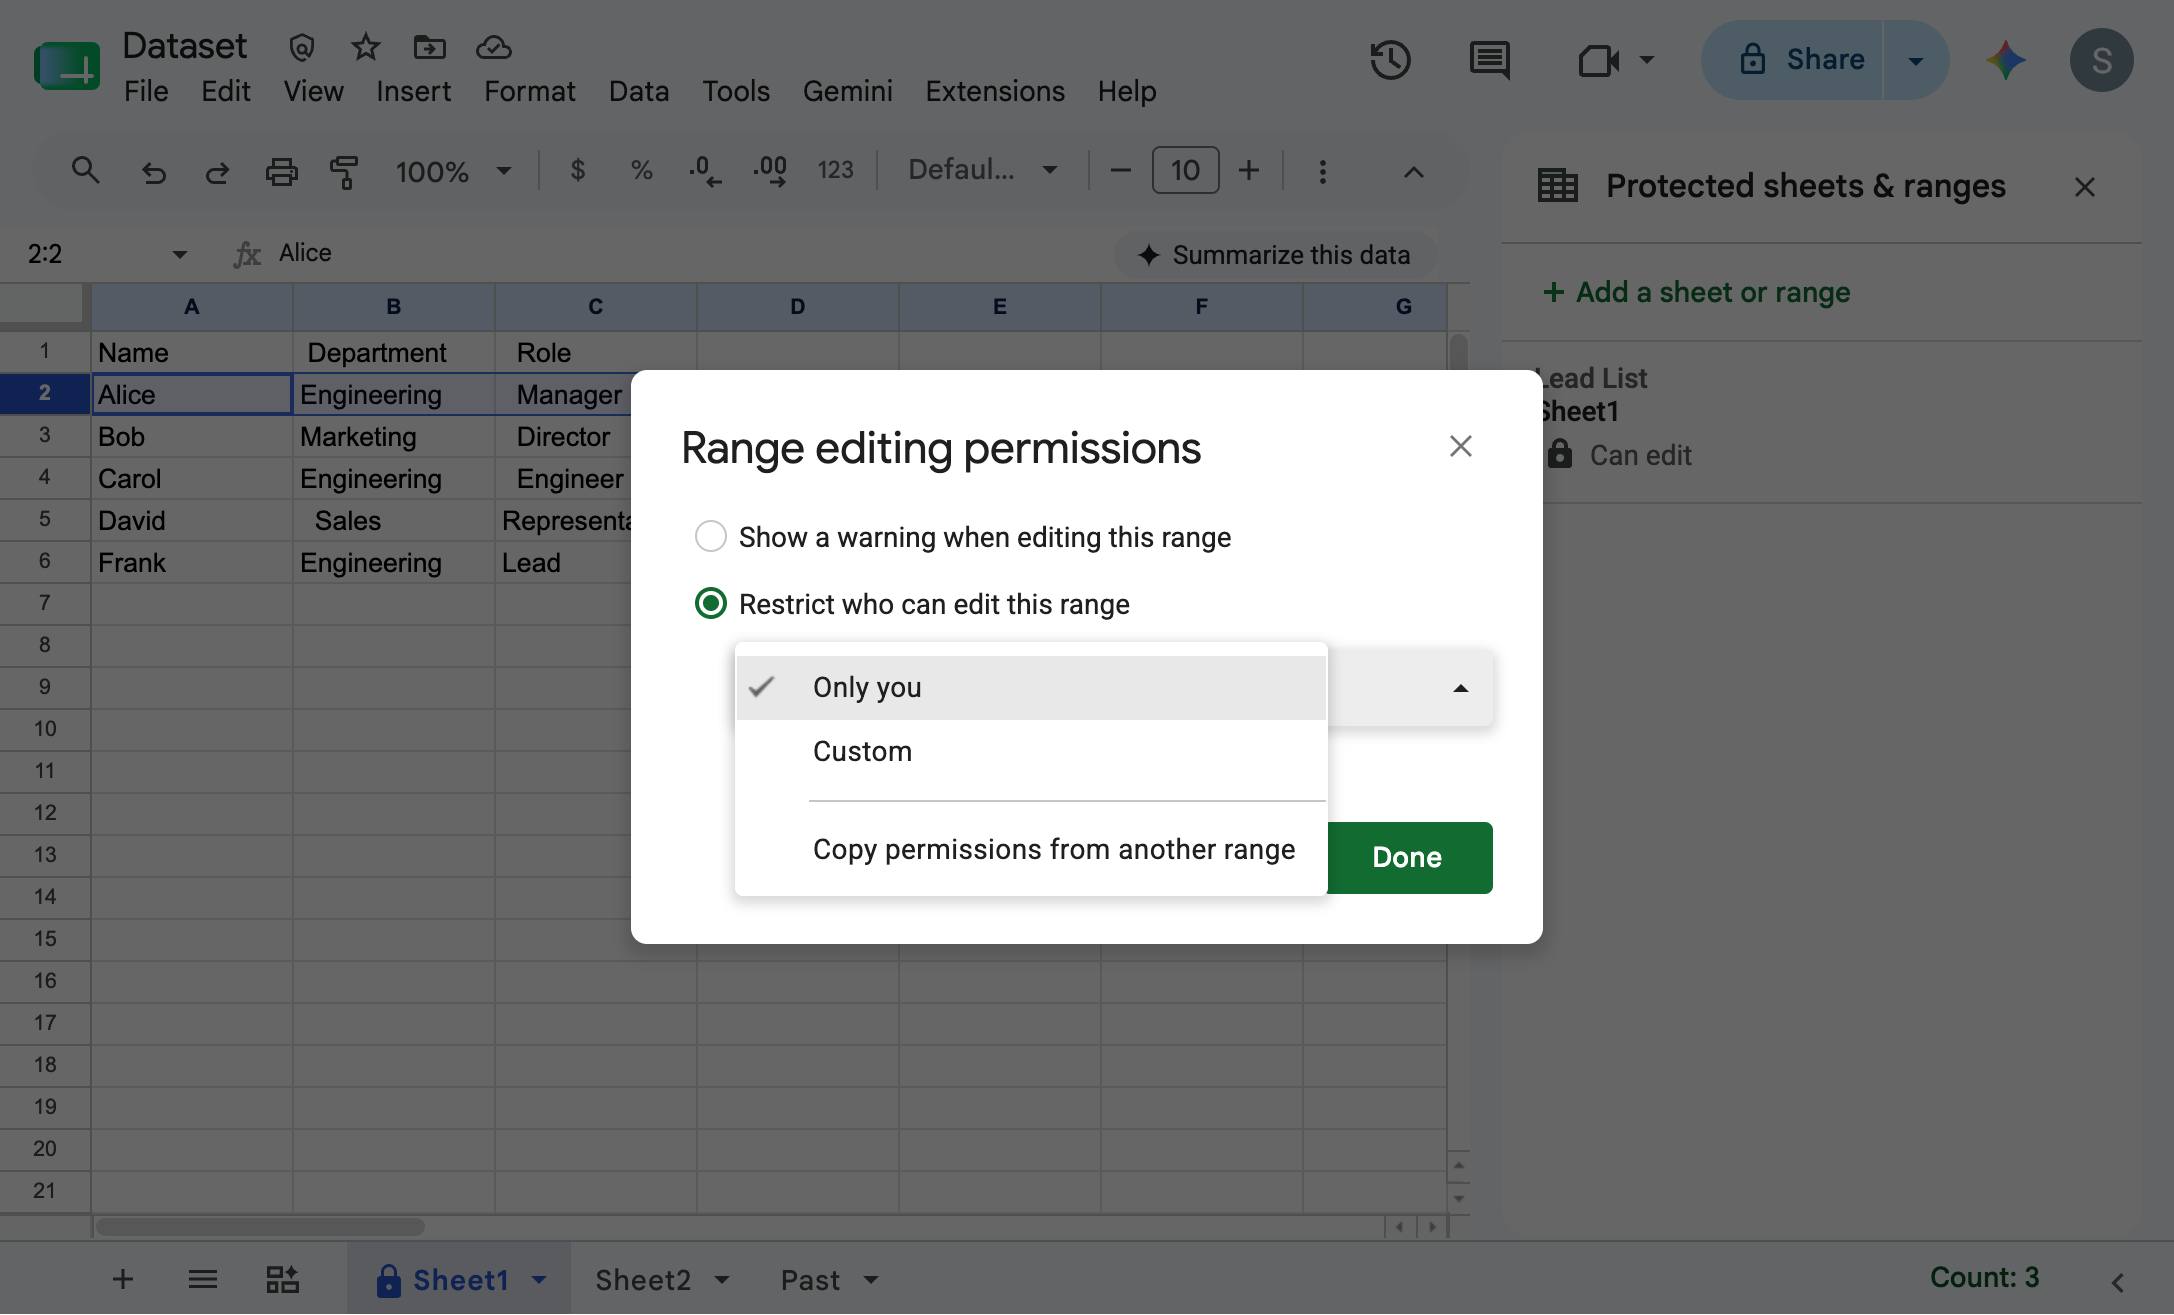2174x1315 pixels.
Task: Switch to the Sheet2 tab
Action: [x=643, y=1279]
